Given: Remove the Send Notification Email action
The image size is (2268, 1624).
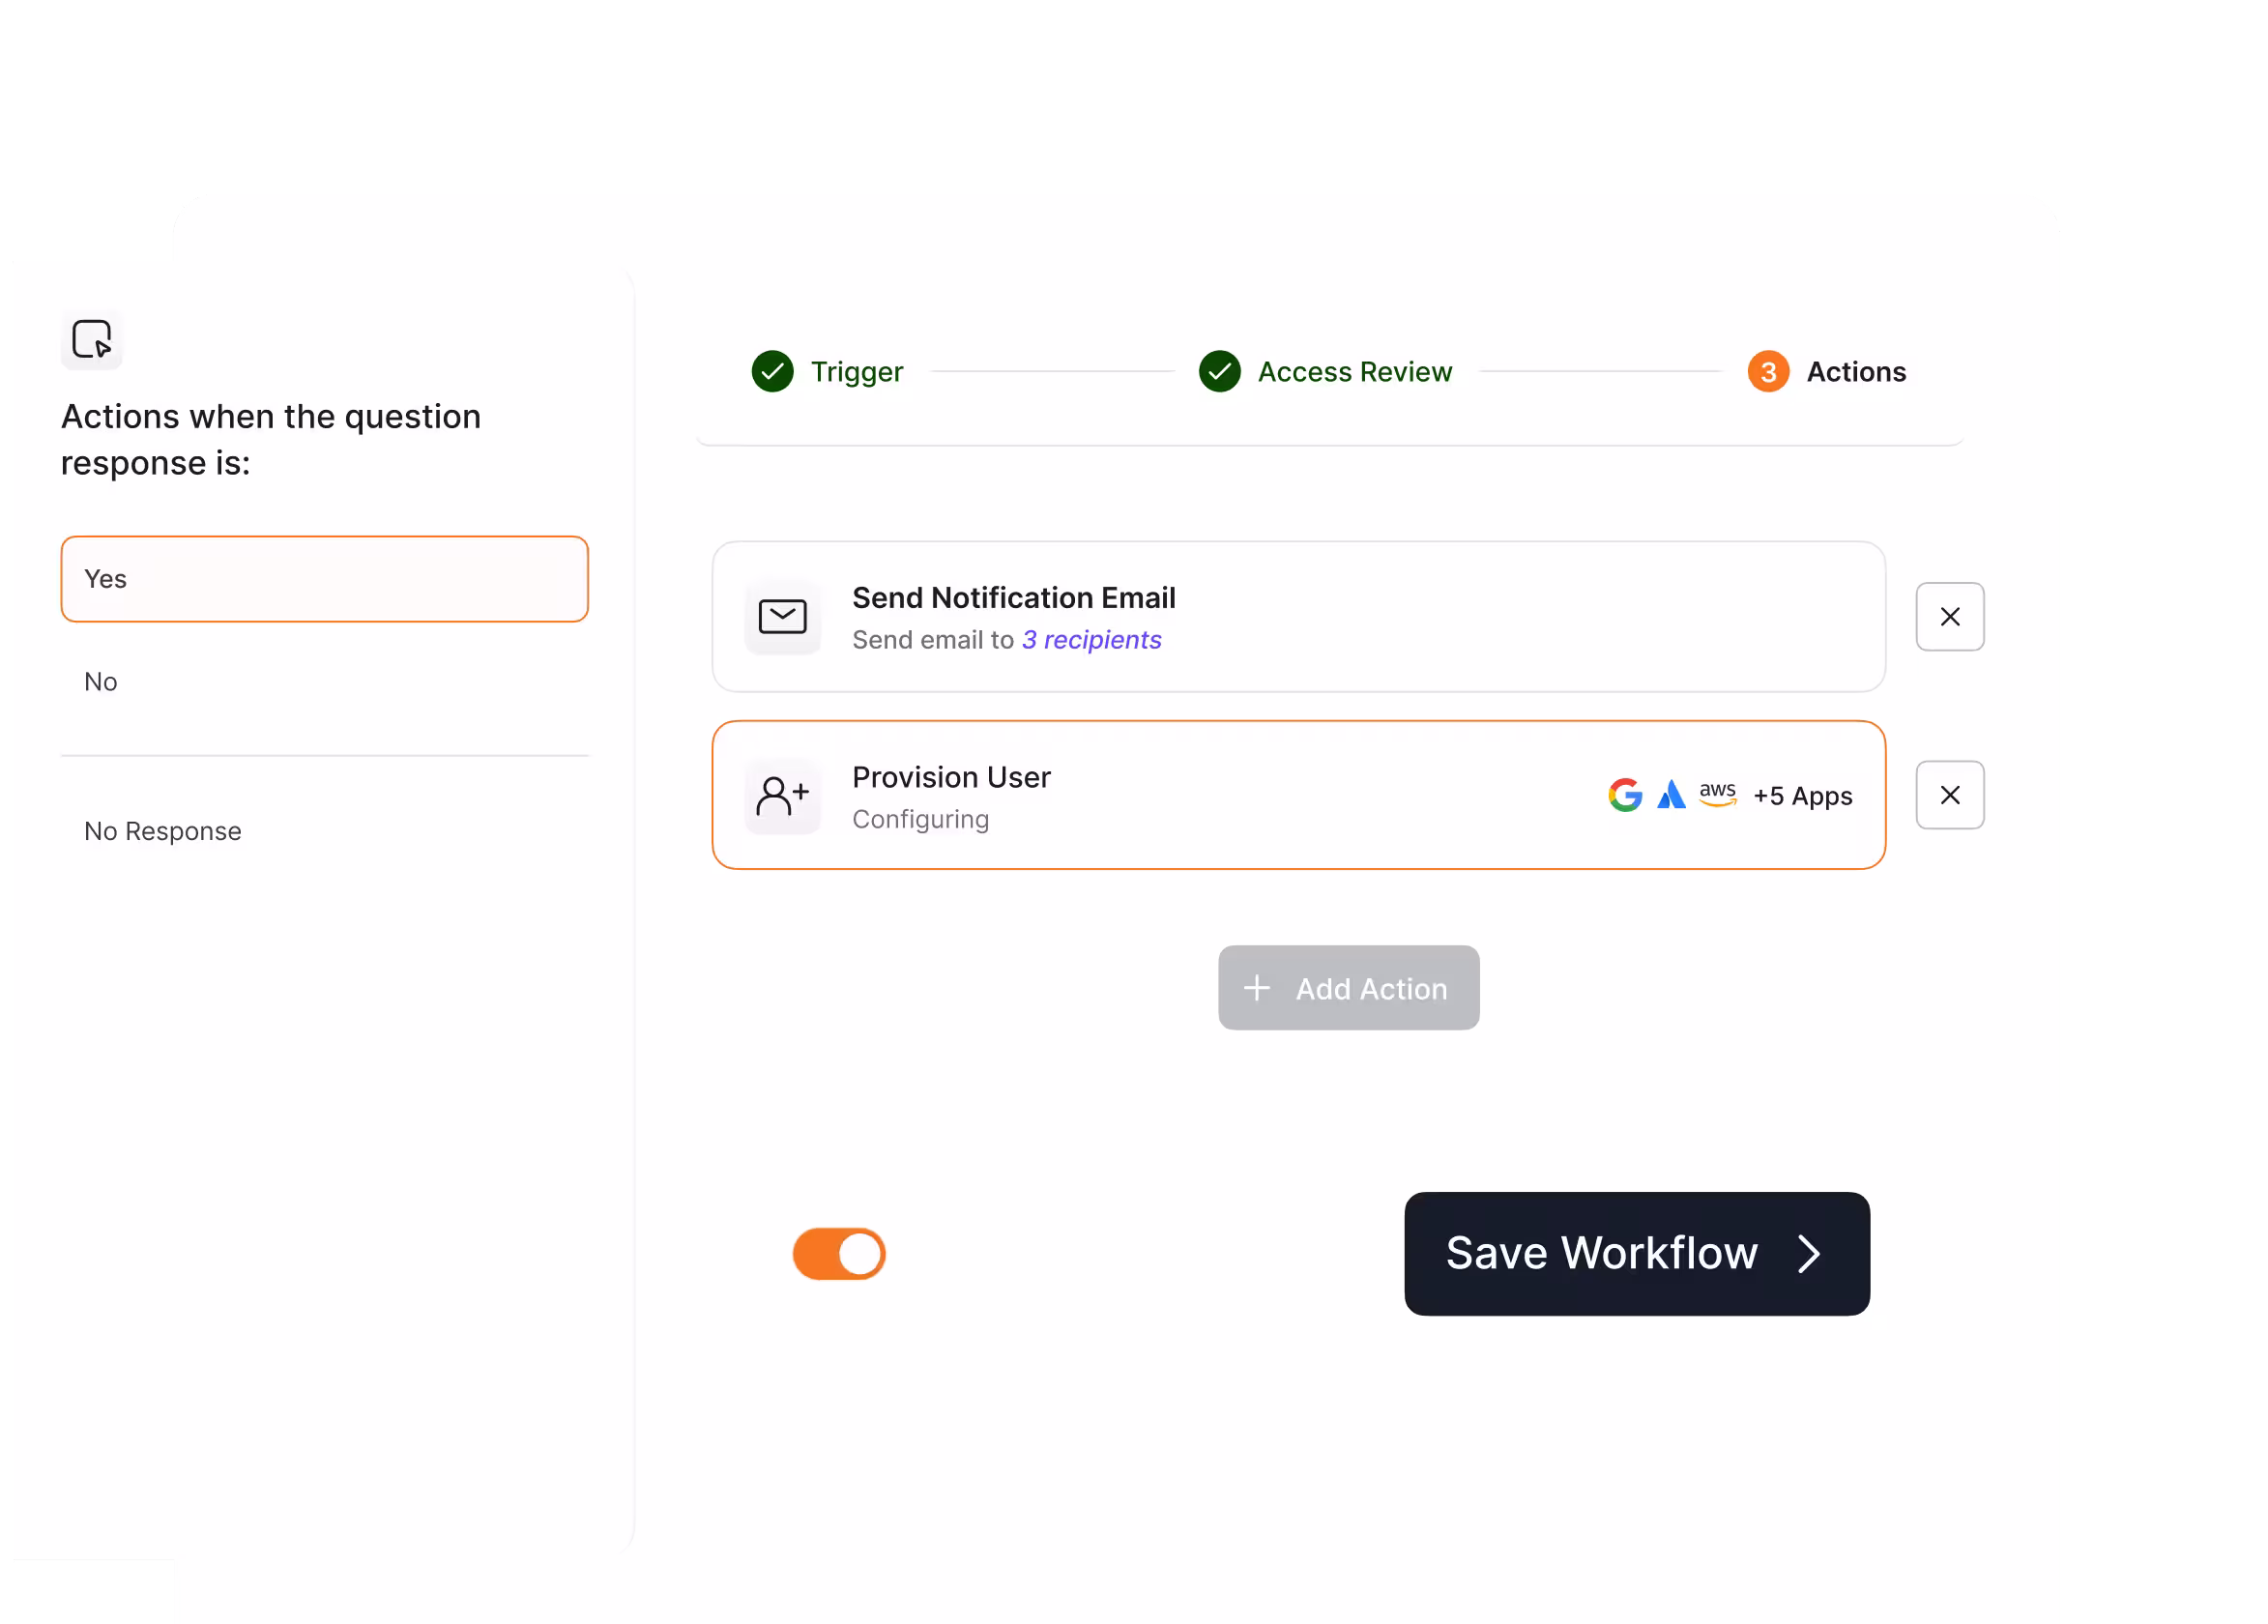Looking at the screenshot, I should (x=1949, y=617).
